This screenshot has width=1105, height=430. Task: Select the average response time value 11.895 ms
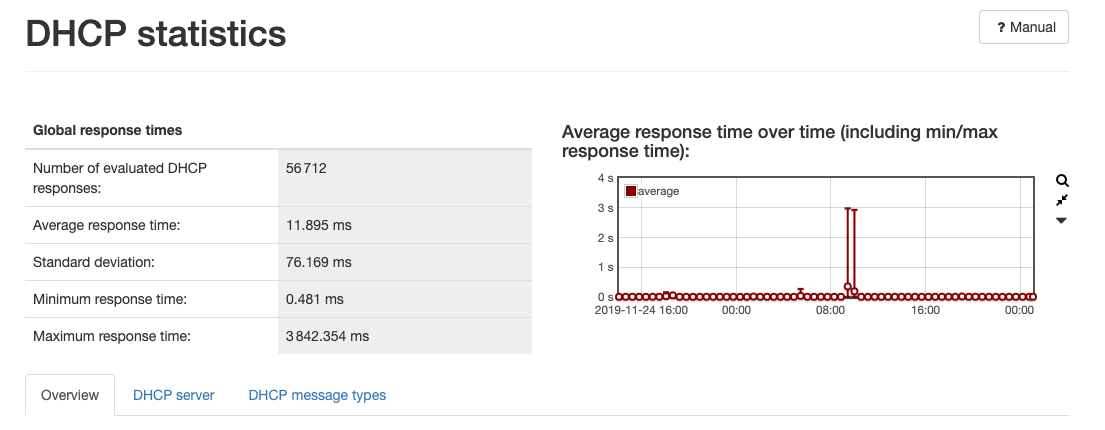coord(318,225)
